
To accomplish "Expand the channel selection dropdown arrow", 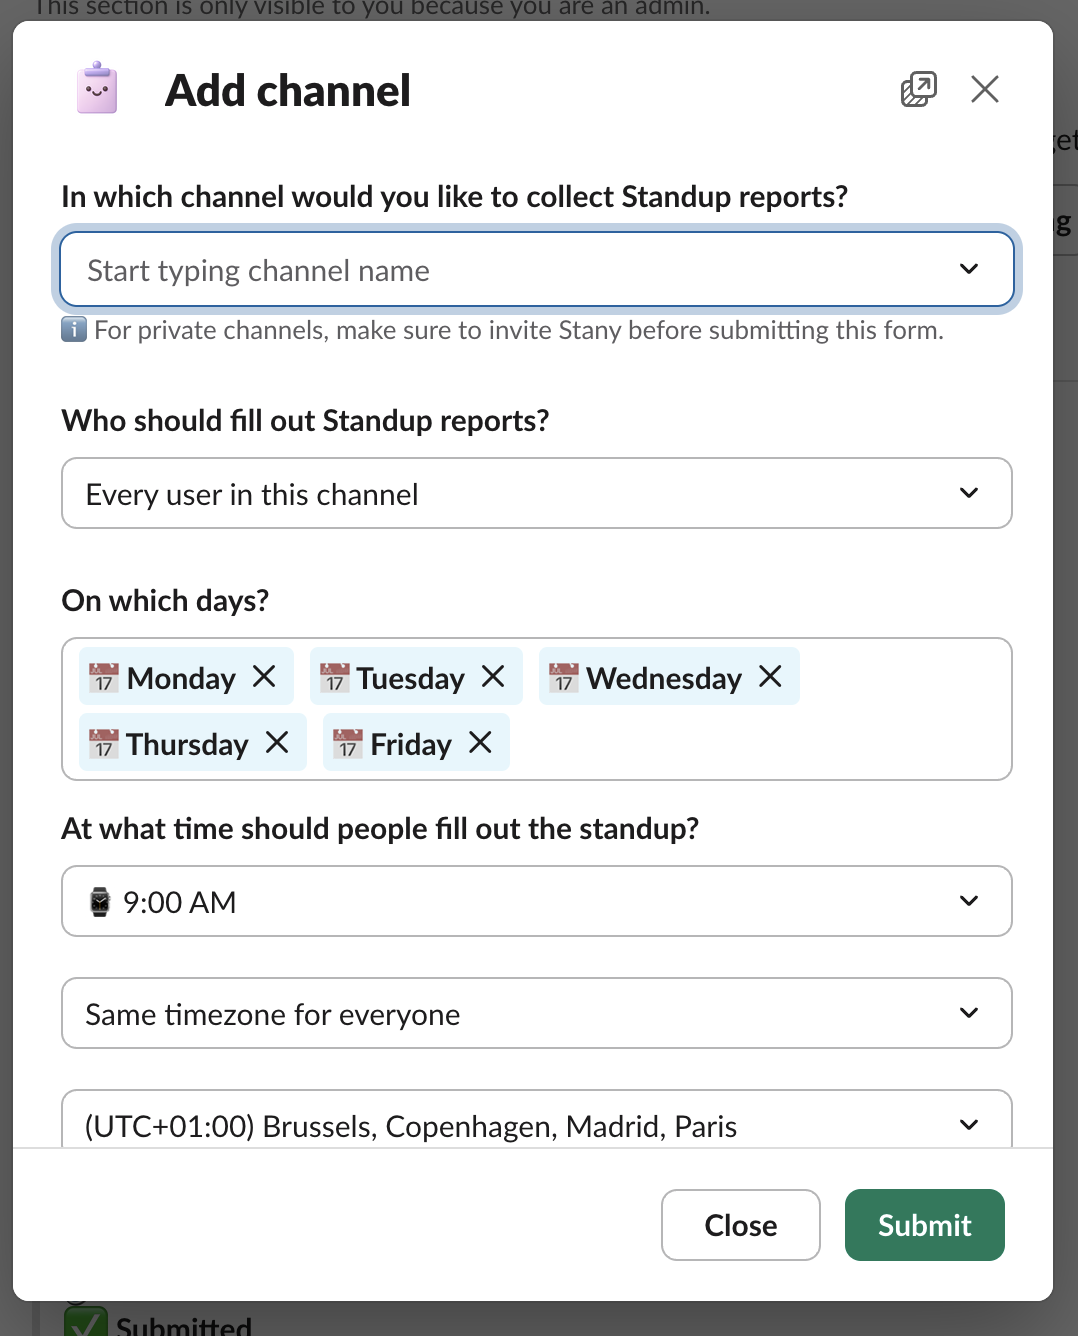I will coord(968,270).
